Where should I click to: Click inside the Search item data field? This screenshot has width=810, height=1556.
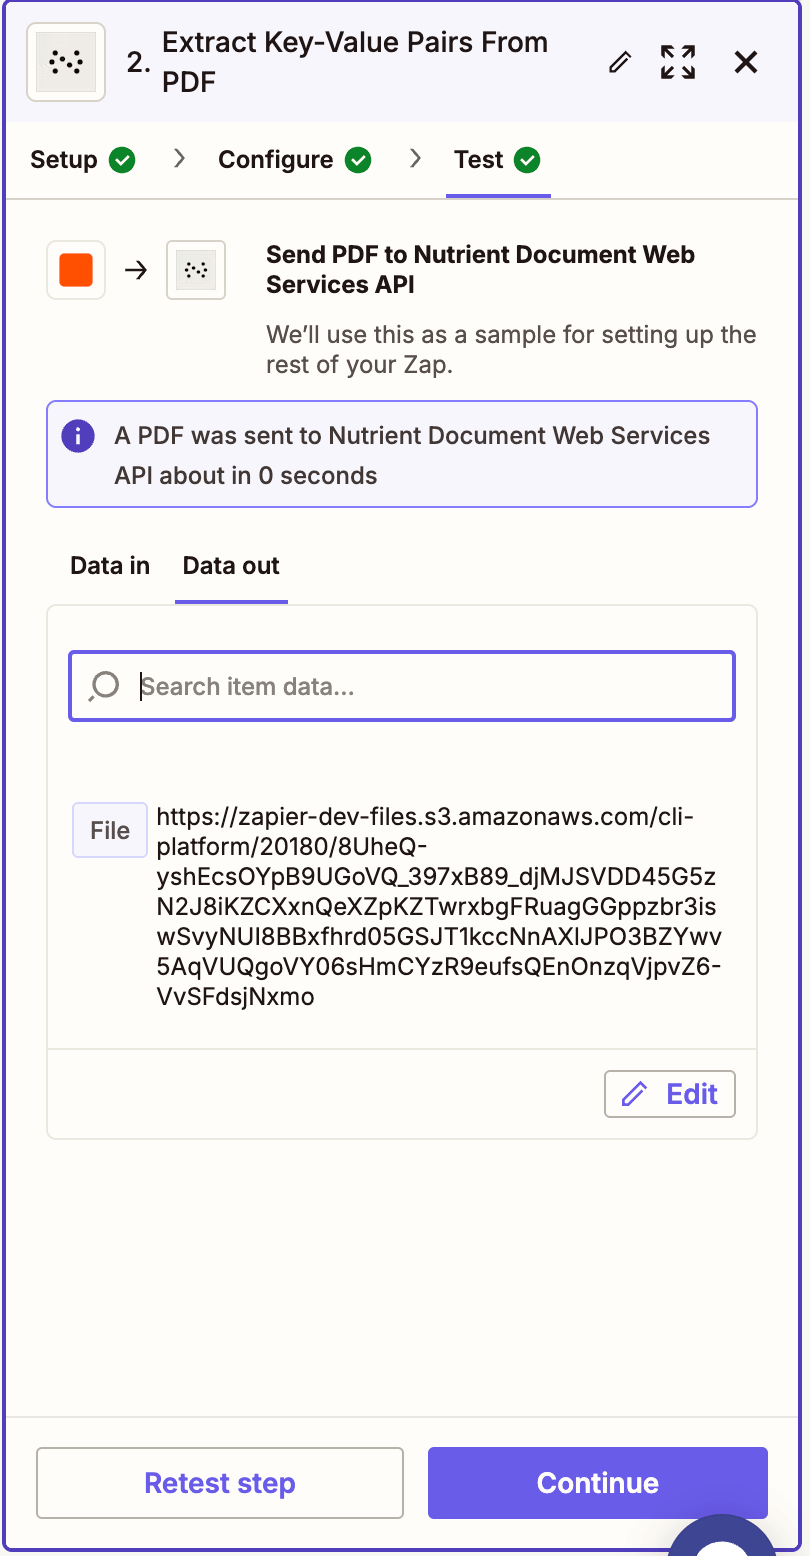click(x=400, y=686)
